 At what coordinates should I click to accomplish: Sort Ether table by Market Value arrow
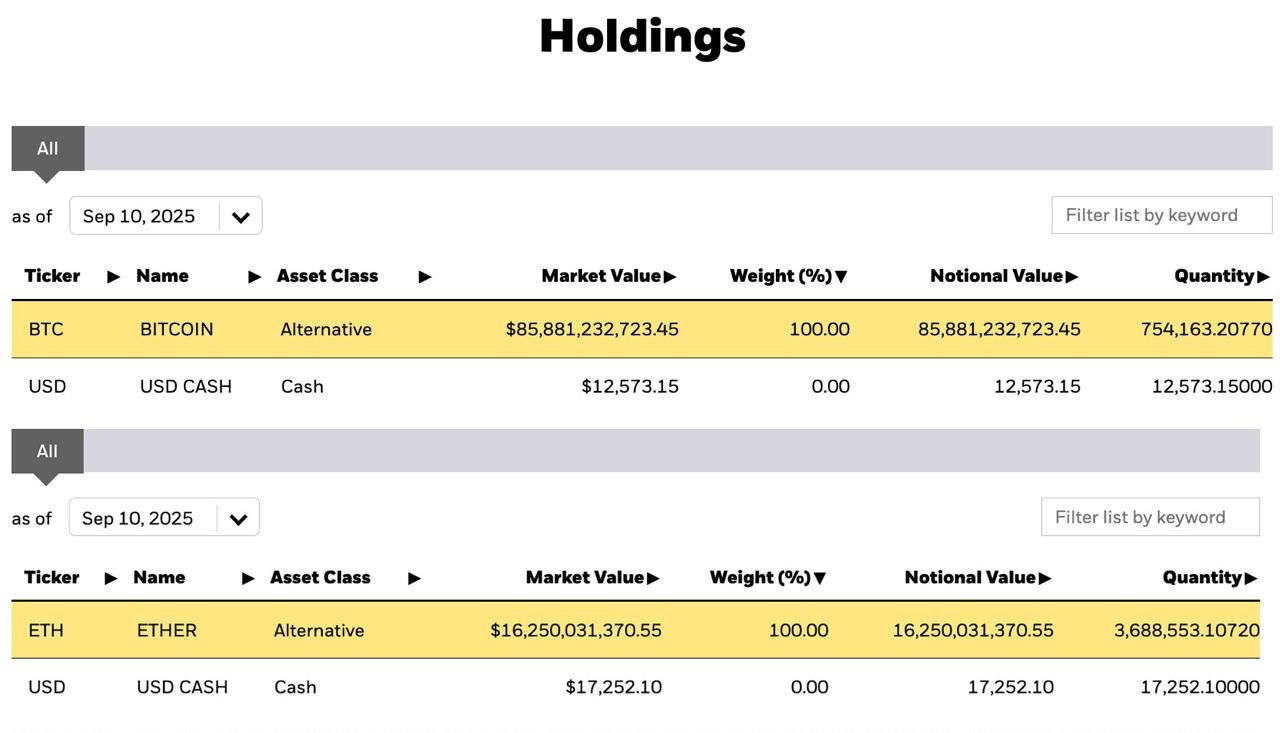pos(653,578)
